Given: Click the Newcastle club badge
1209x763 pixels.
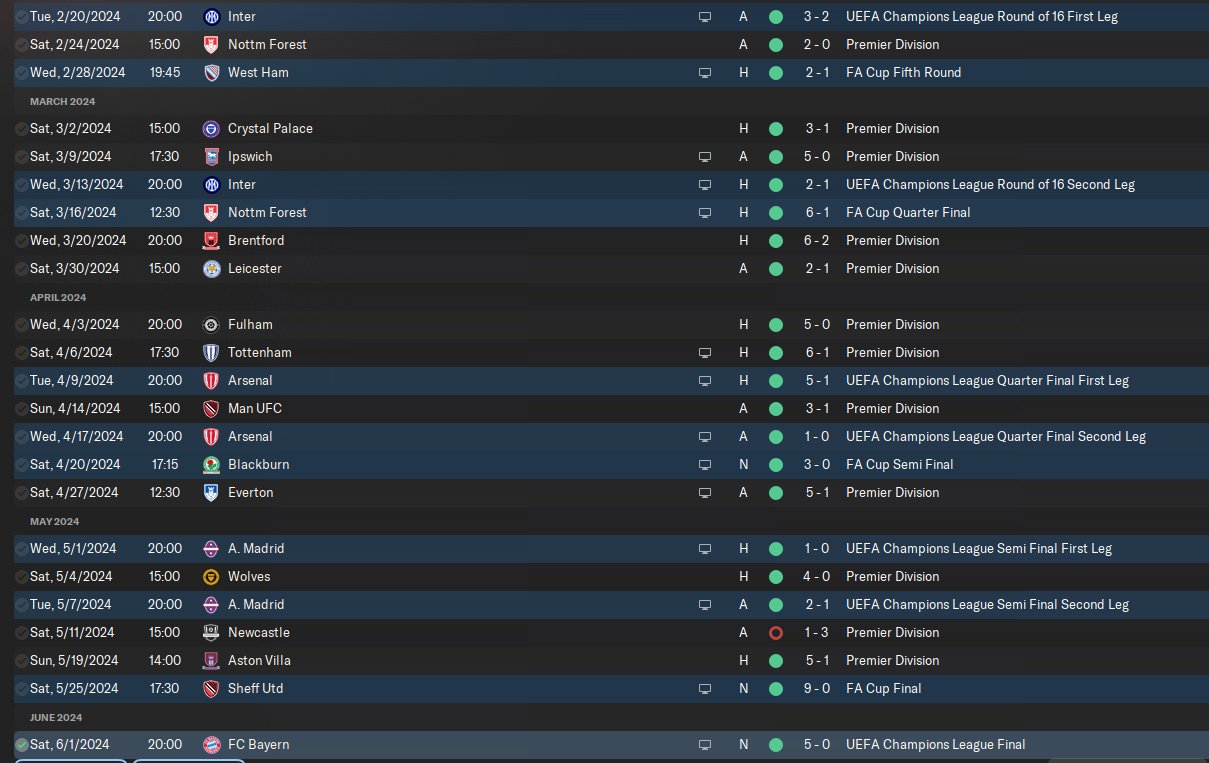Looking at the screenshot, I should (211, 632).
